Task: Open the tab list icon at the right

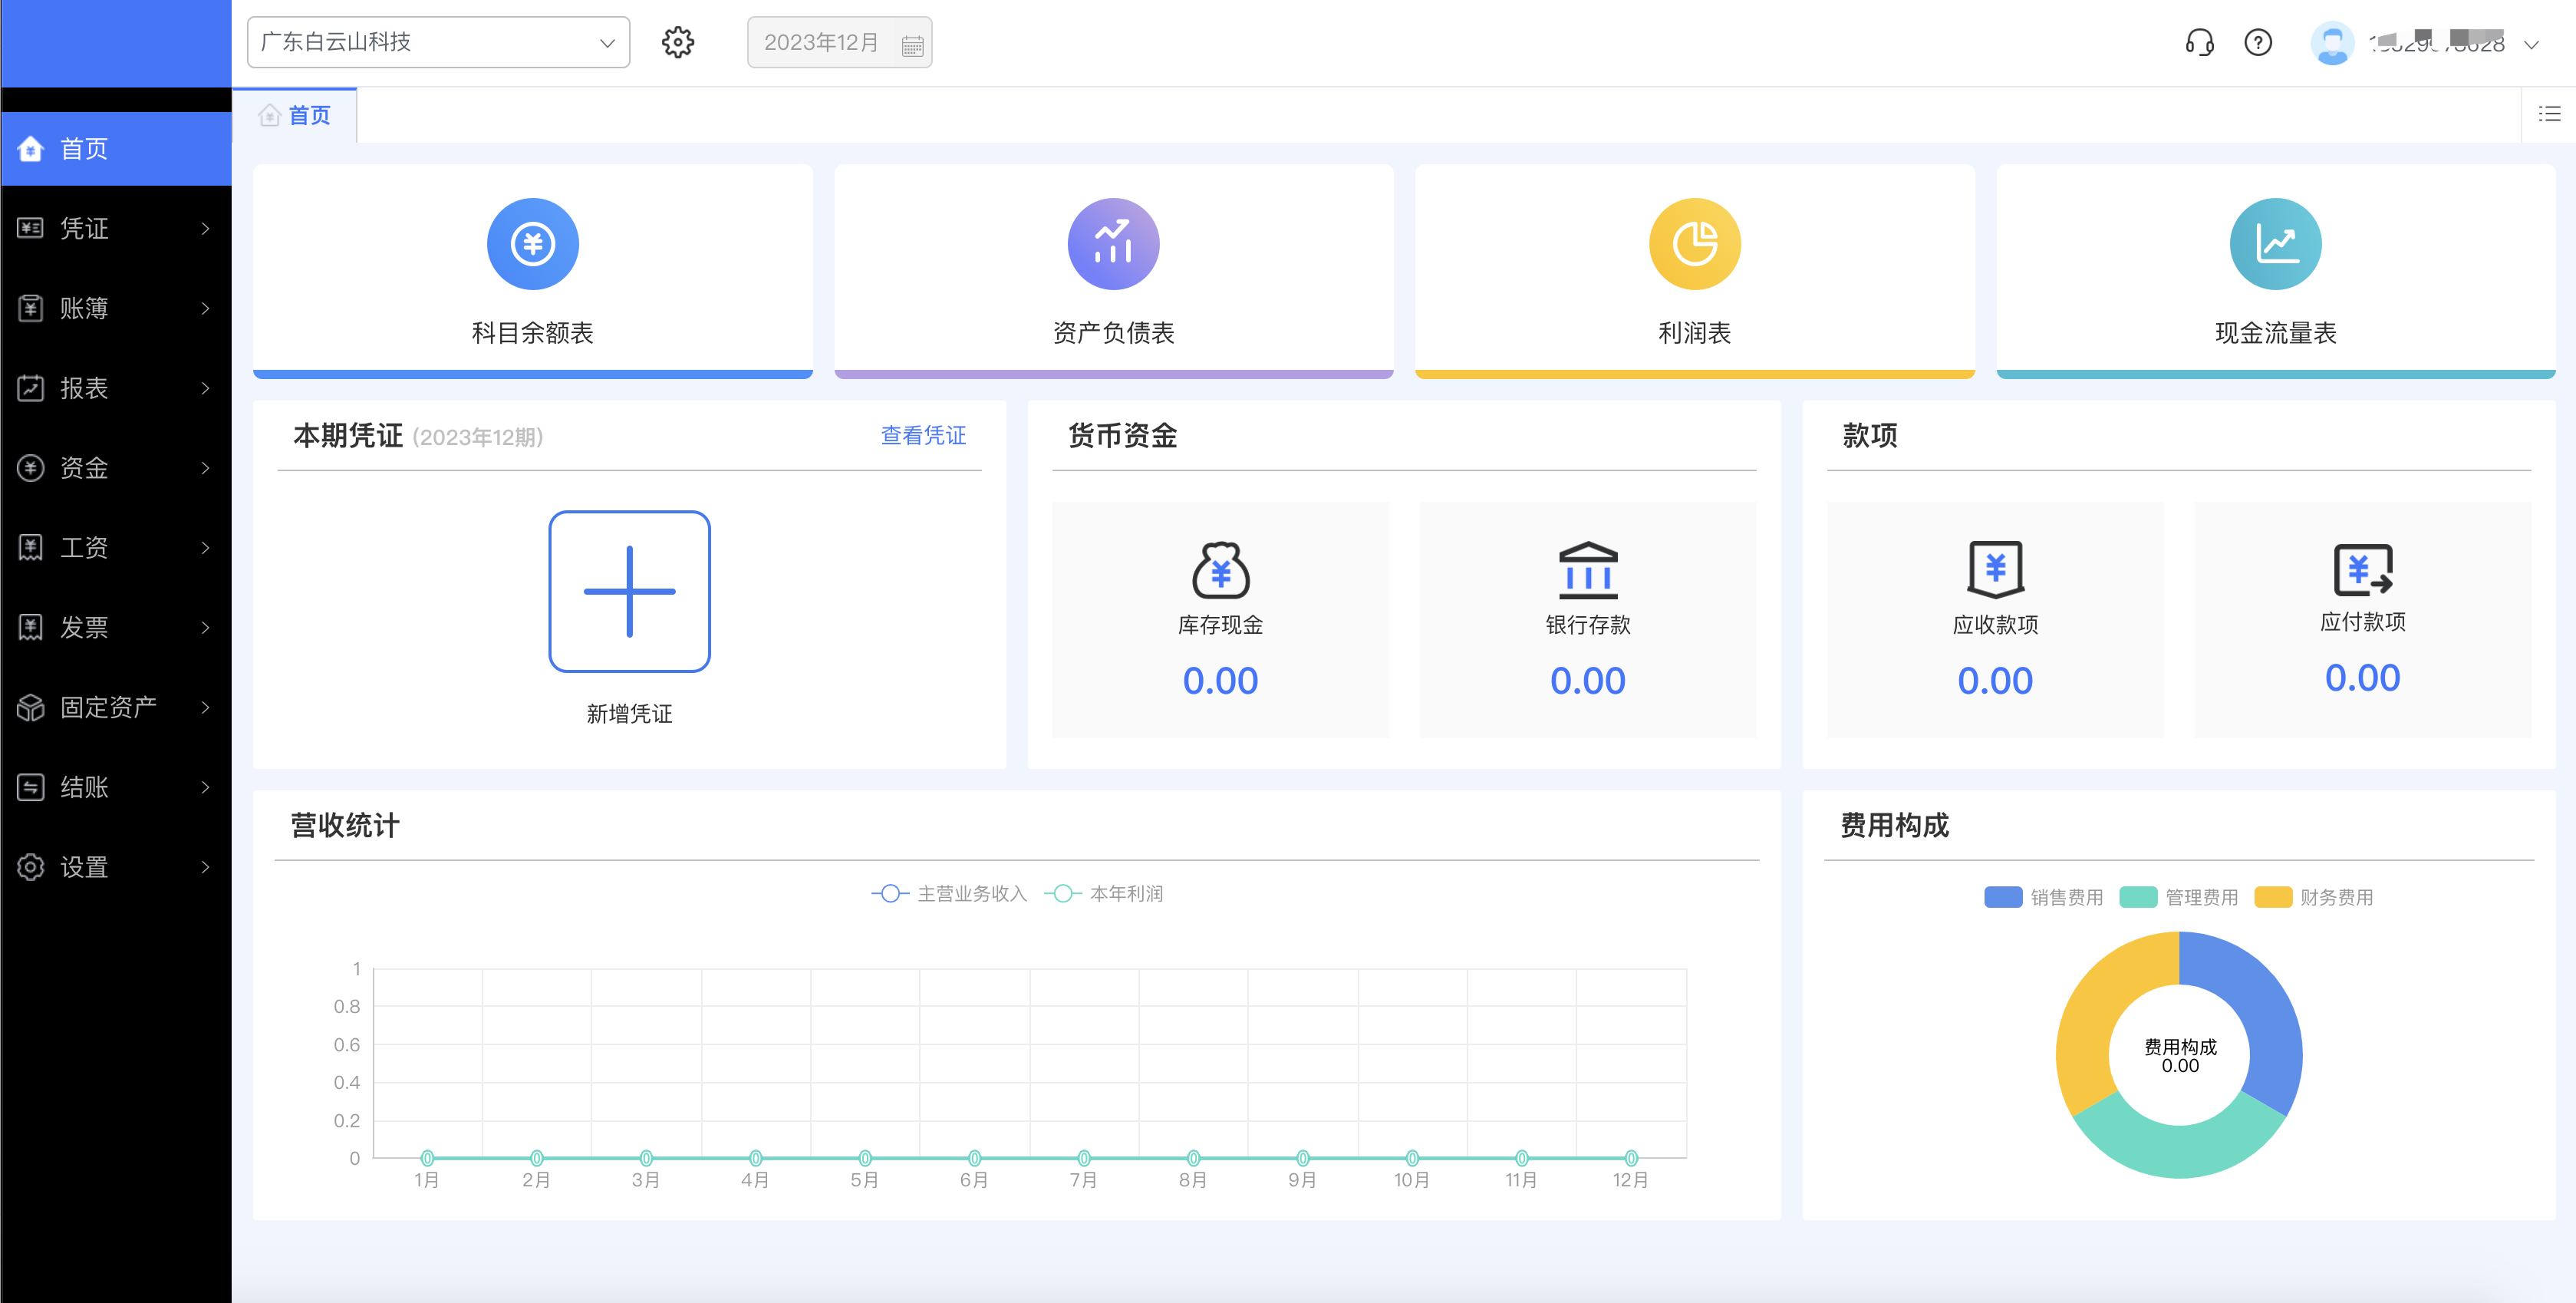Action: point(2549,114)
